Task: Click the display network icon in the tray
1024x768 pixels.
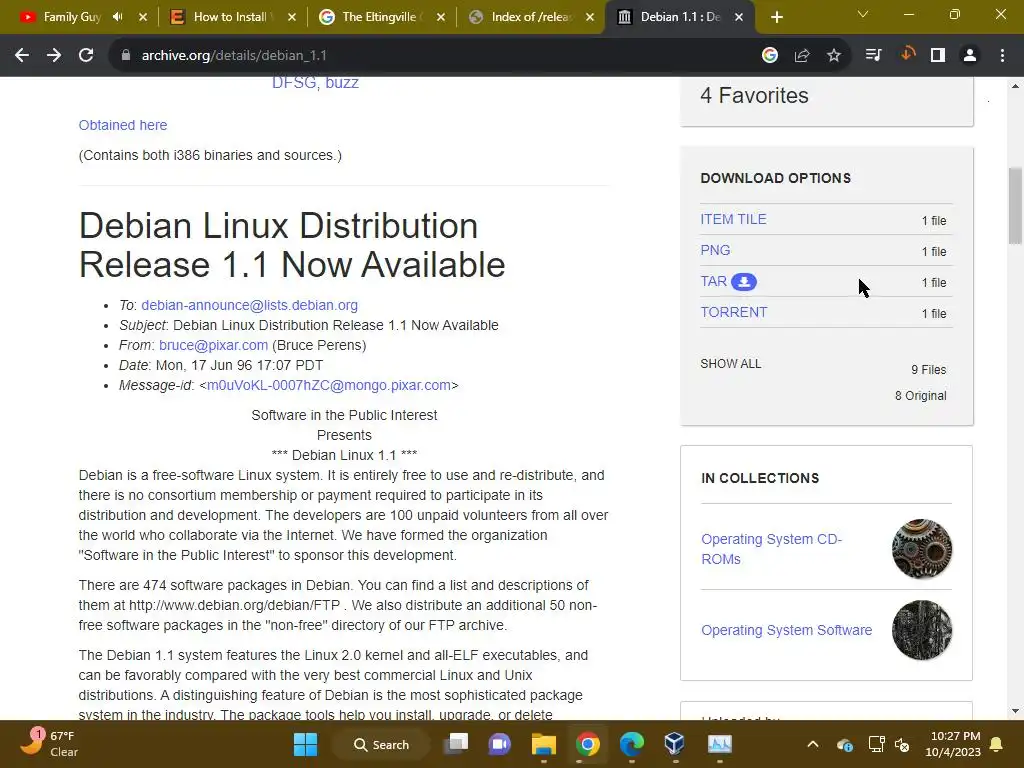Action: pyautogui.click(x=876, y=744)
